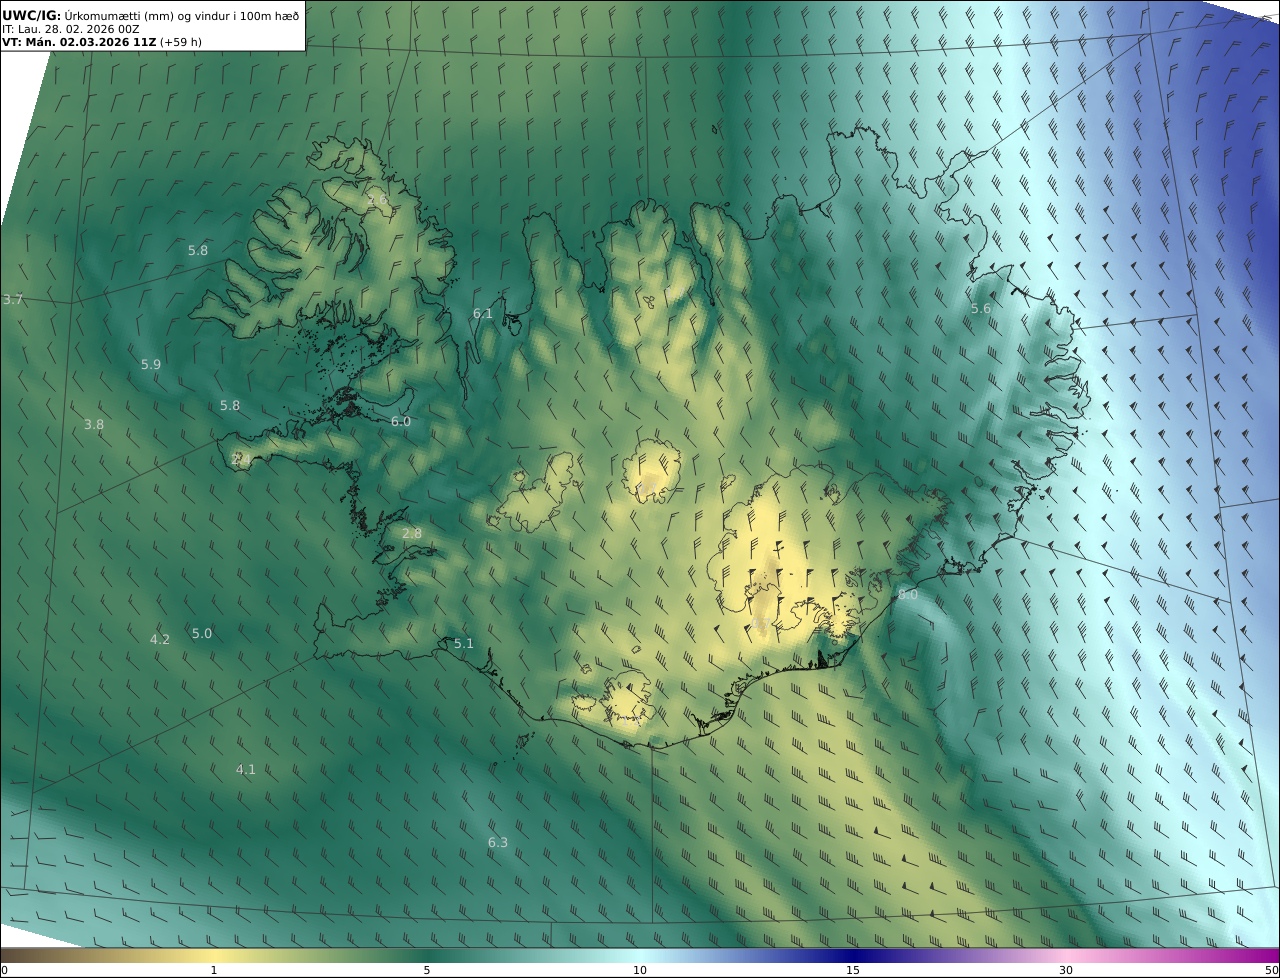This screenshot has height=978, width=1280.
Task: Click the title line starting with UWC/IG
Action: click(x=151, y=15)
